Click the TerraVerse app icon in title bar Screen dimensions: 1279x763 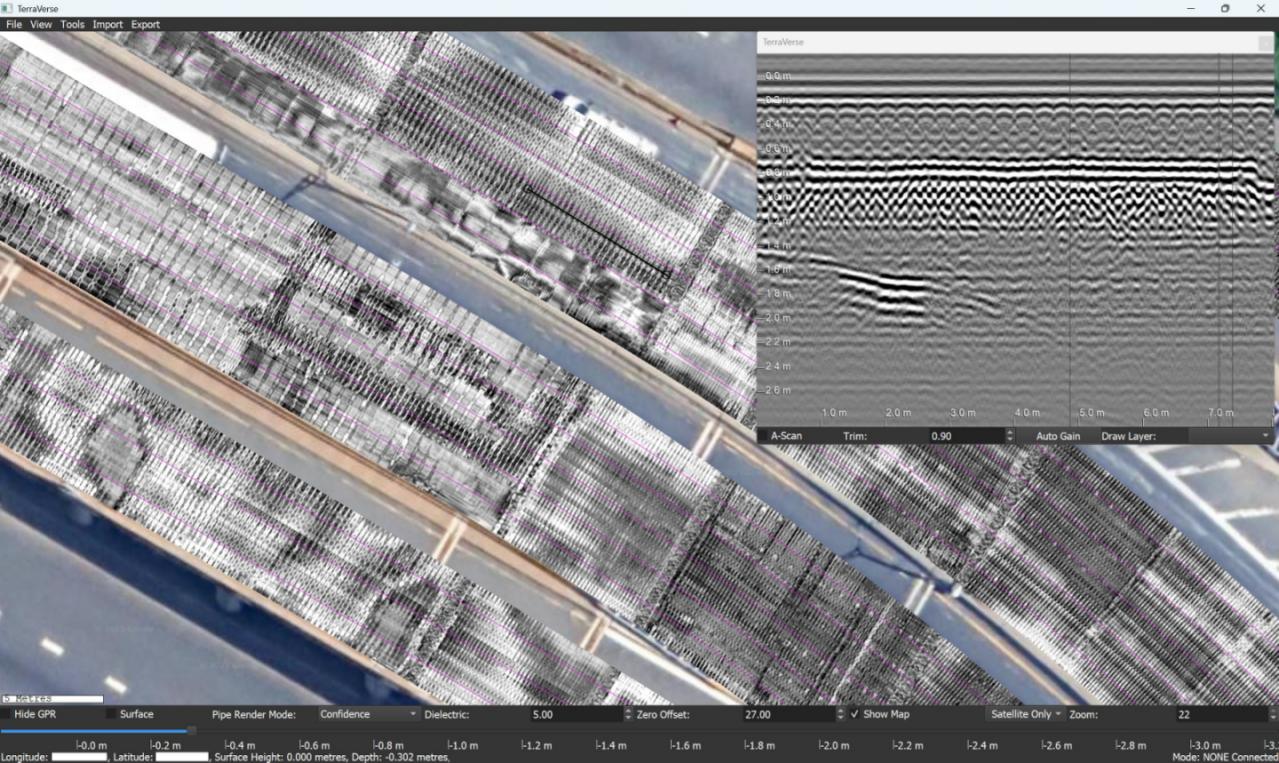click(8, 8)
